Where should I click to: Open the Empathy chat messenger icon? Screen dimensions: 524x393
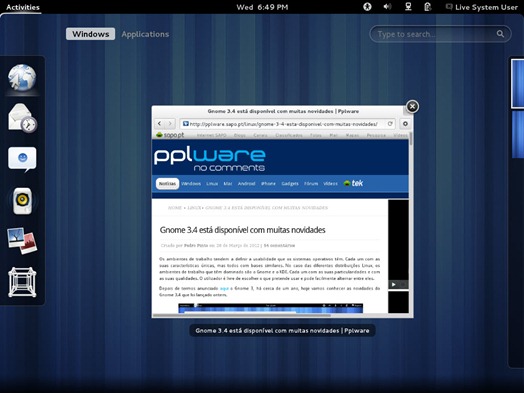[x=22, y=159]
